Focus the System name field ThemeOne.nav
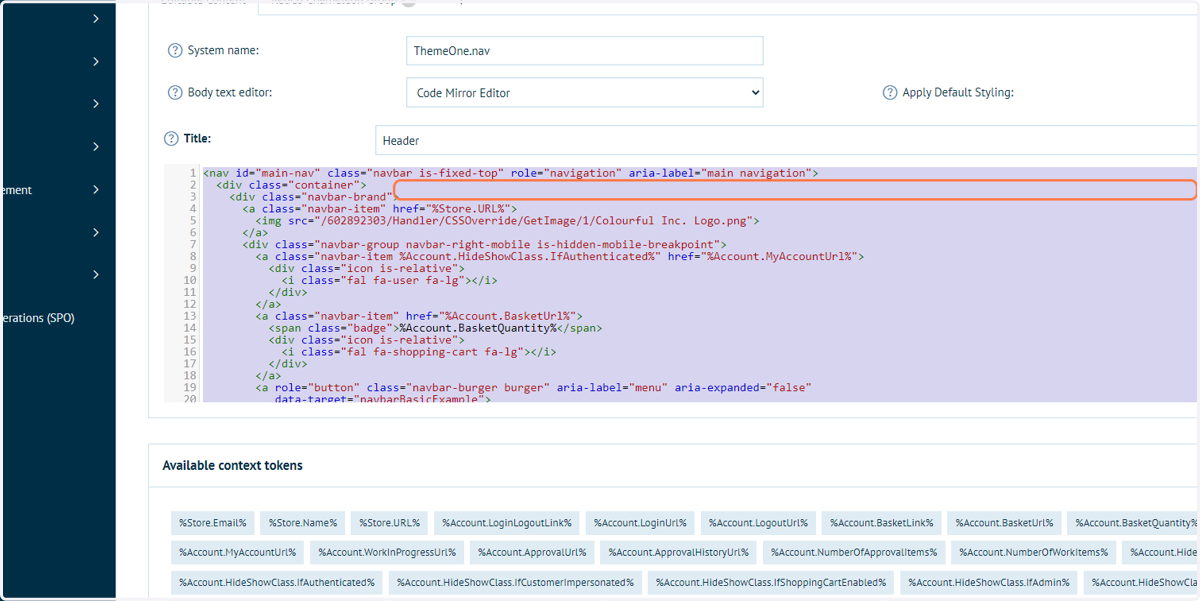 [585, 51]
